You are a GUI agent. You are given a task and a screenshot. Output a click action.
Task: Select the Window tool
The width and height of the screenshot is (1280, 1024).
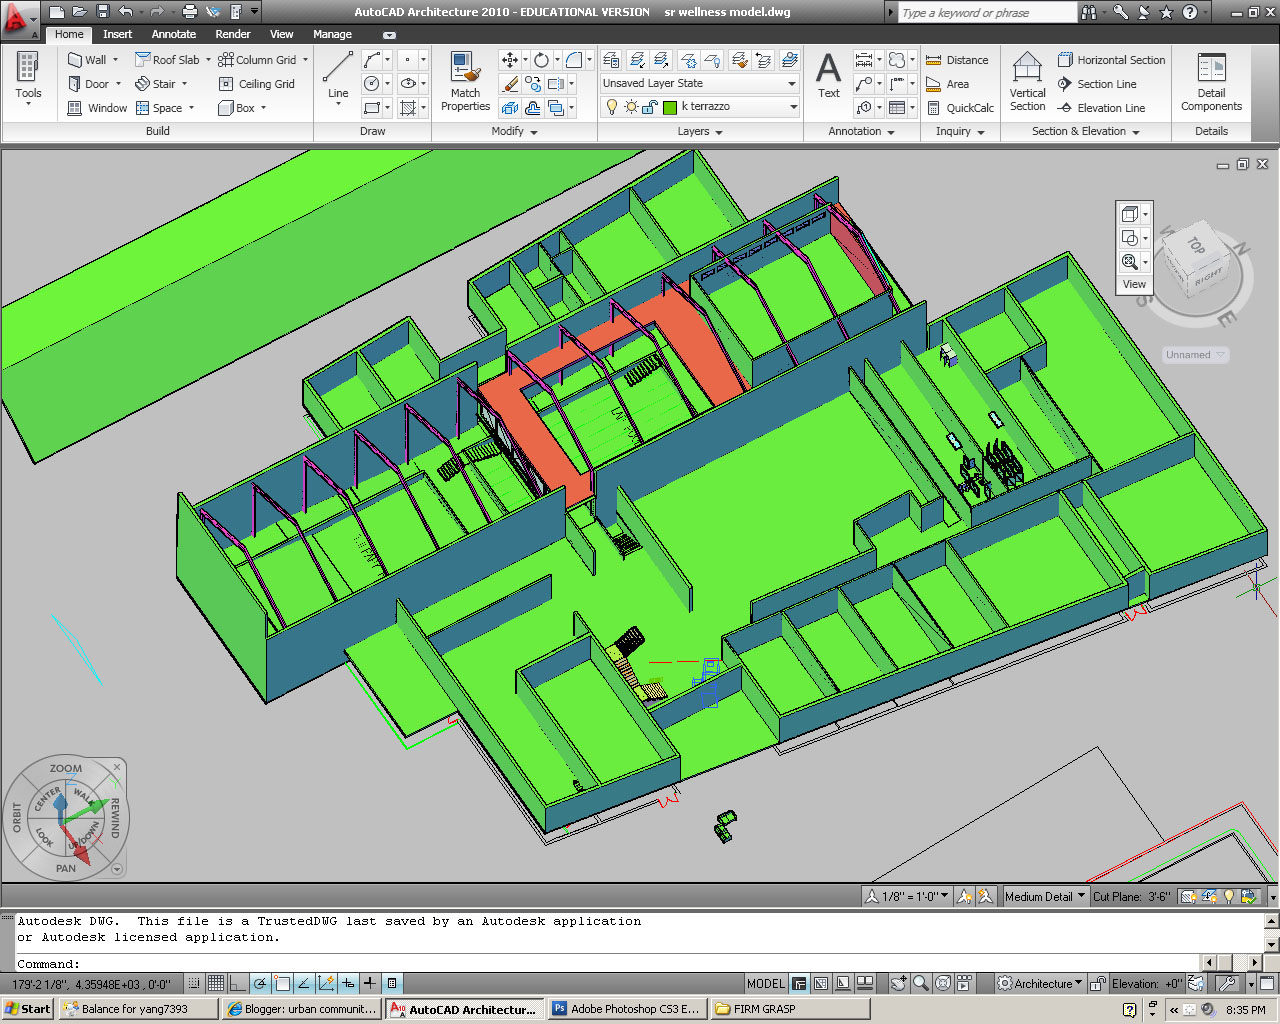point(97,108)
